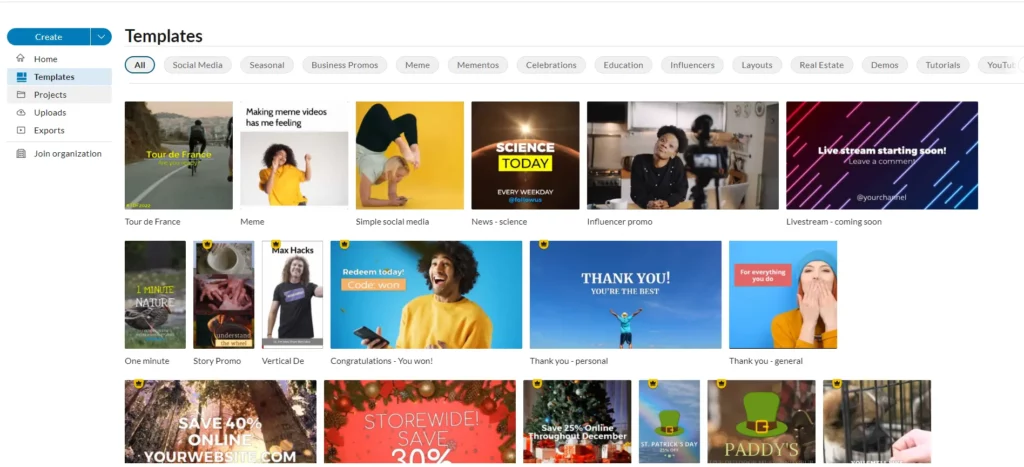The image size is (1024, 467).
Task: Filter templates by Business Promos
Action: coord(345,65)
